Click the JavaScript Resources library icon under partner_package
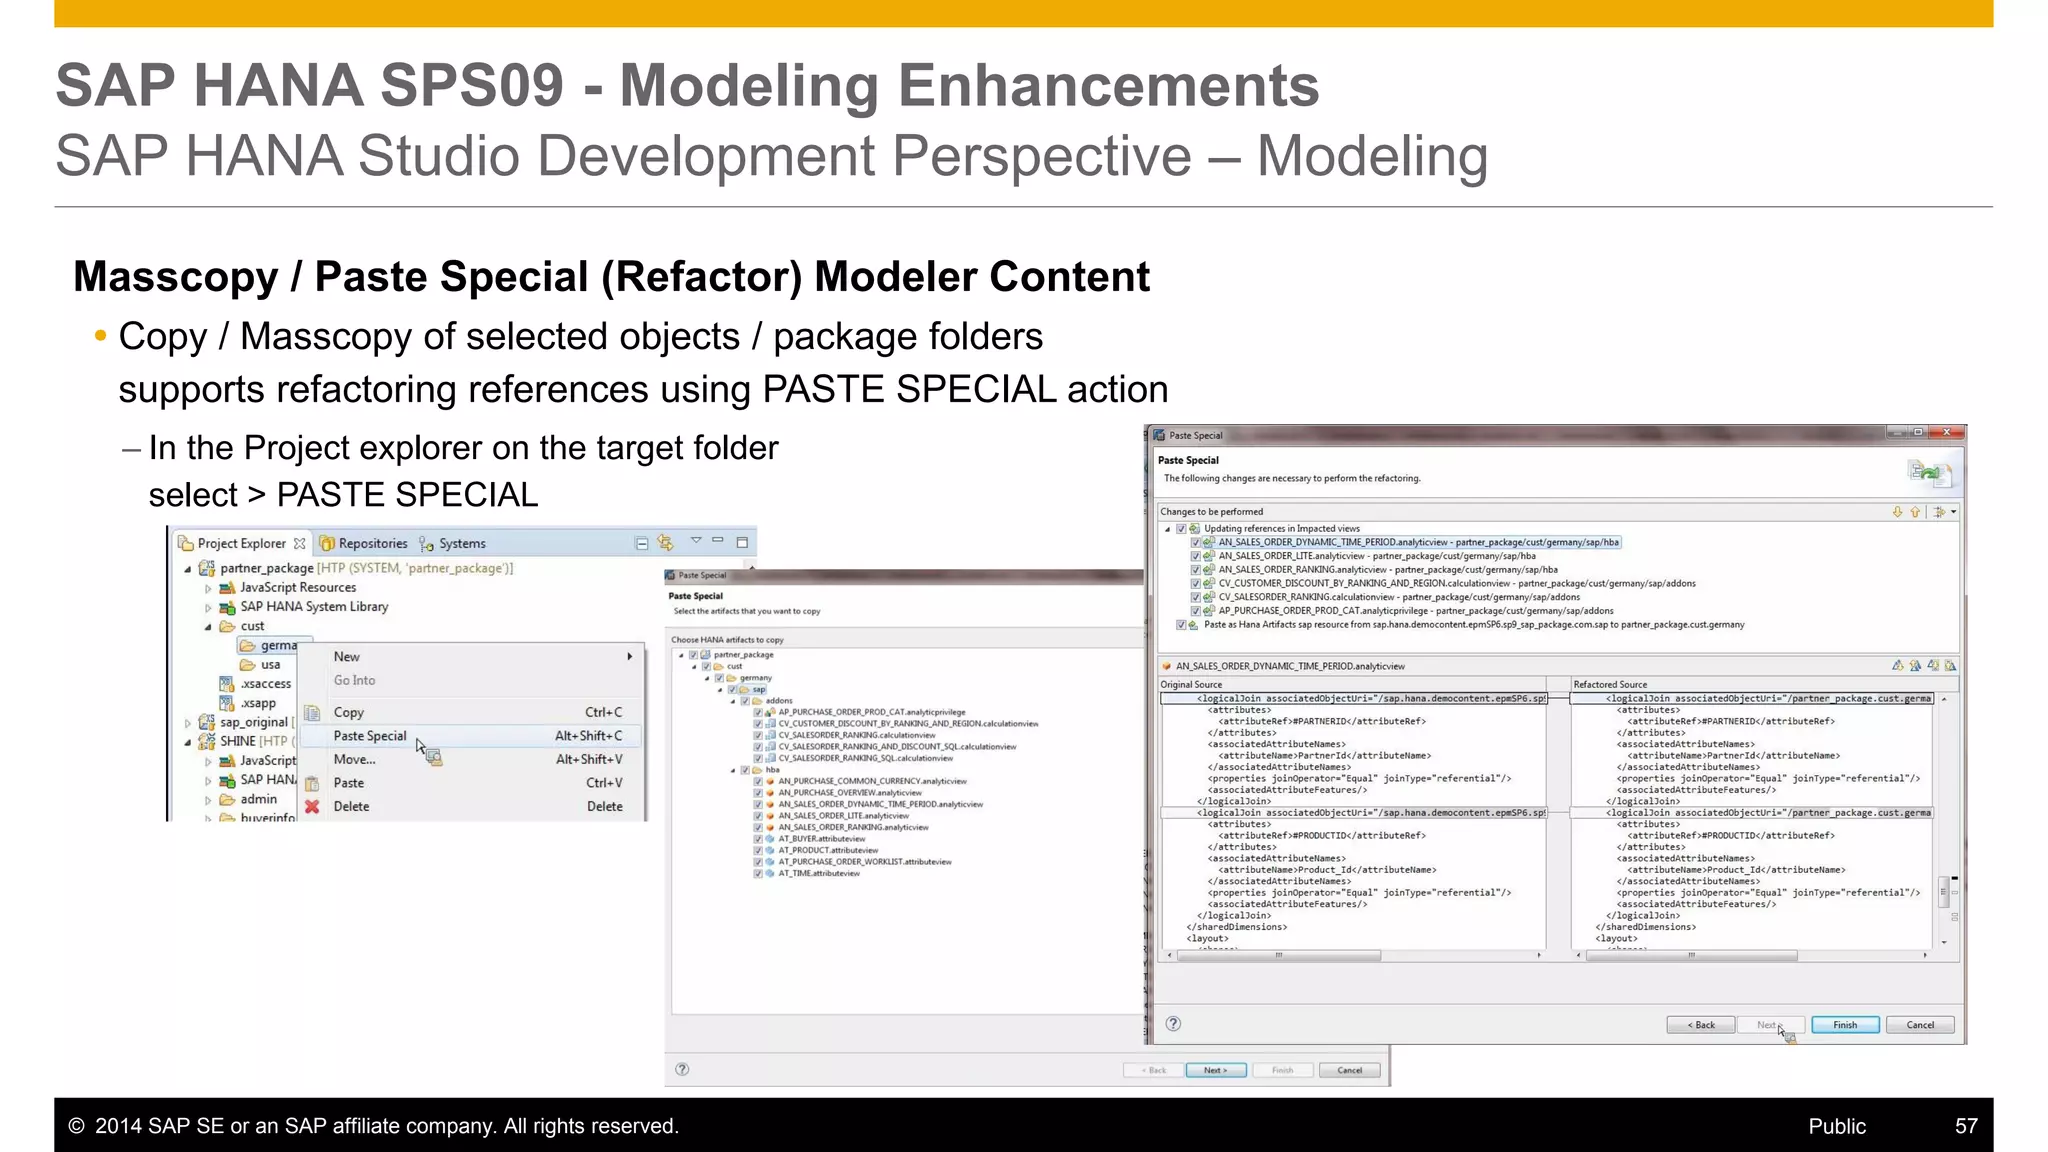 [227, 588]
